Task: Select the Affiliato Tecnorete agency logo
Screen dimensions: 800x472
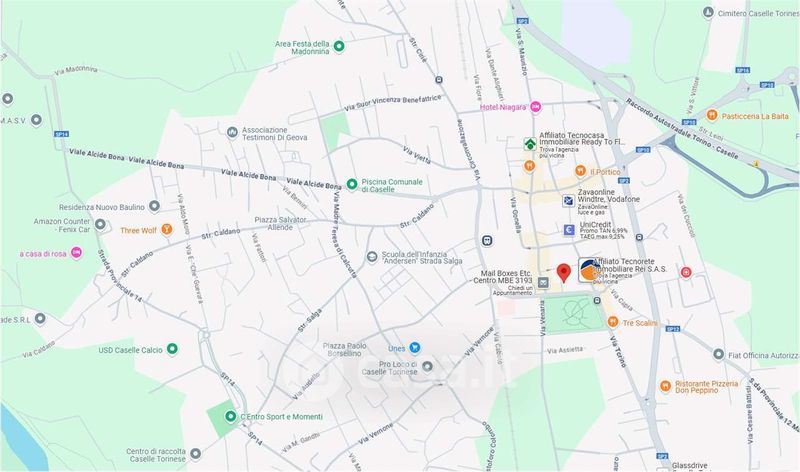Action: pyautogui.click(x=590, y=270)
